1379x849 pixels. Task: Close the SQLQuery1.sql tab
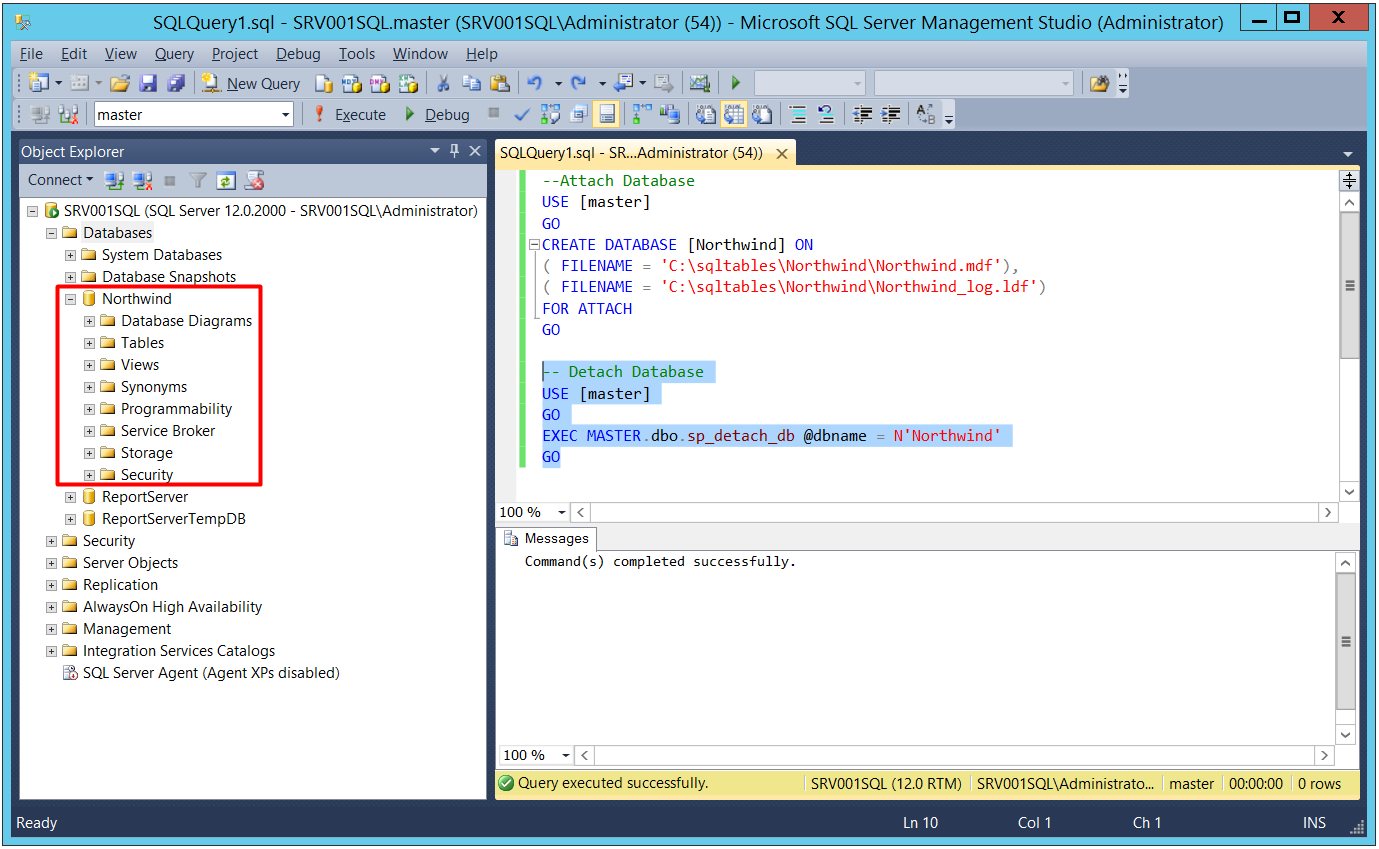[x=782, y=154]
